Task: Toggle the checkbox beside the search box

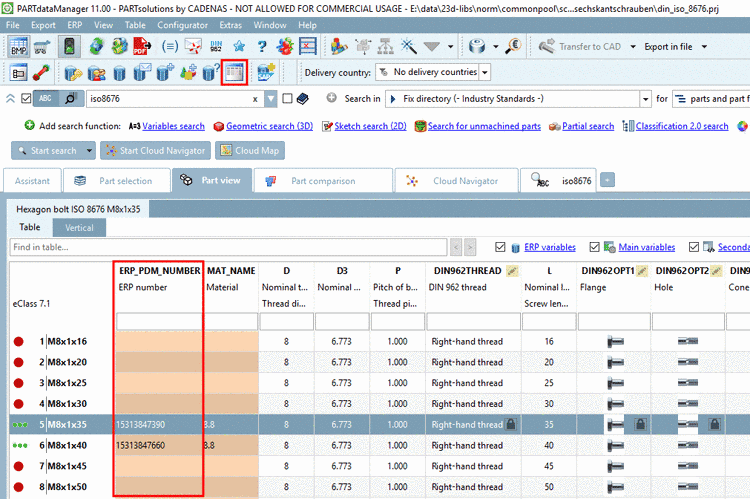Action: [x=288, y=99]
